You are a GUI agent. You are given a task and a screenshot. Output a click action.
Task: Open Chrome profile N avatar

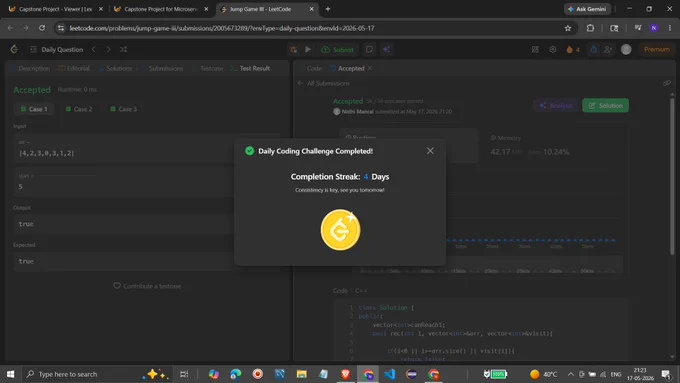tap(654, 28)
